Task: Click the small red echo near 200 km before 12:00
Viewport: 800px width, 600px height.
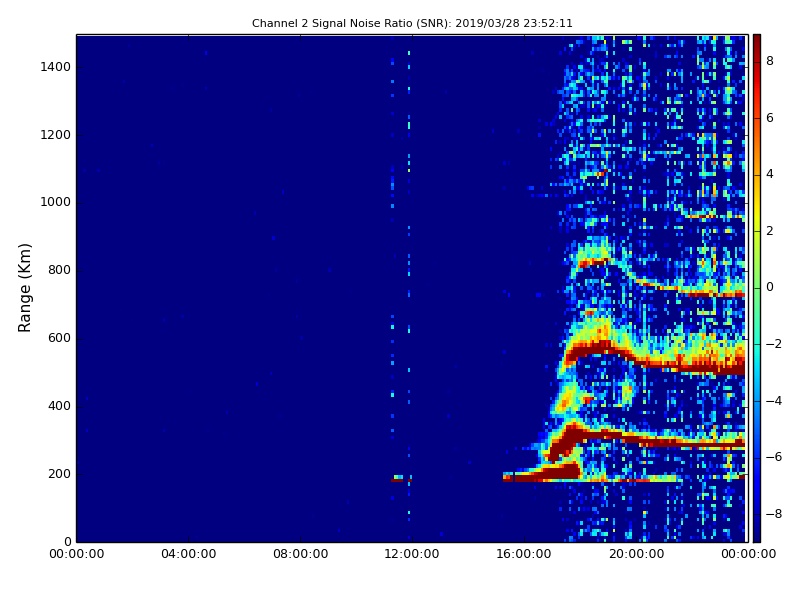Action: 397,480
